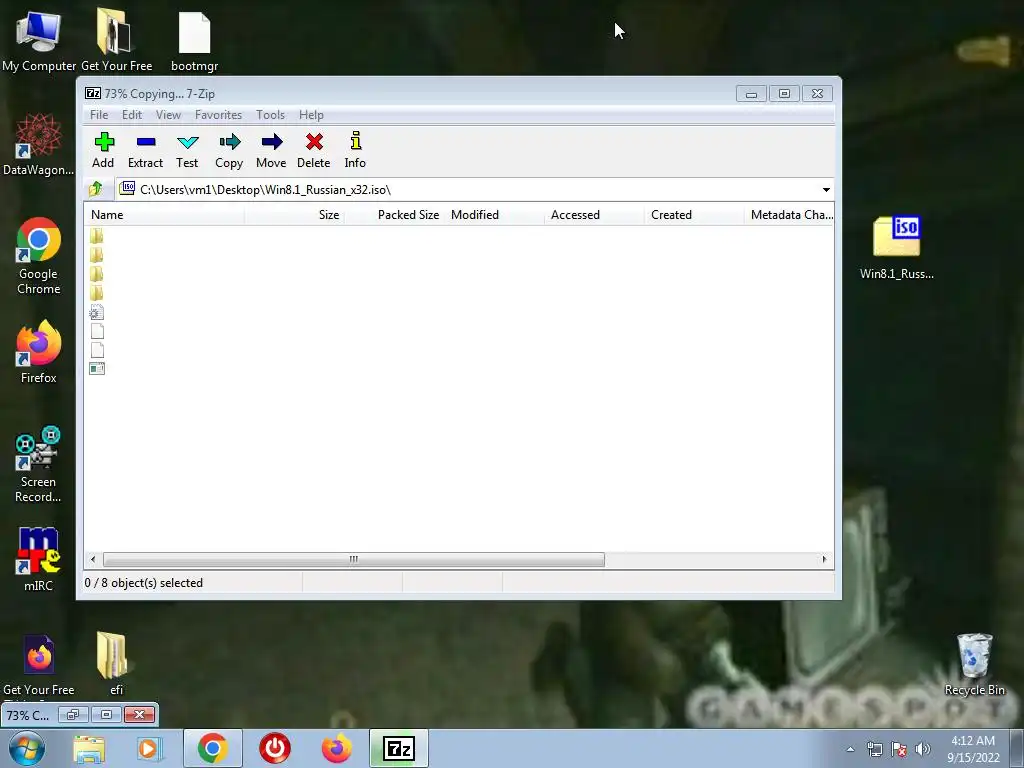
Task: Expand the address path dropdown arrow
Action: click(826, 190)
